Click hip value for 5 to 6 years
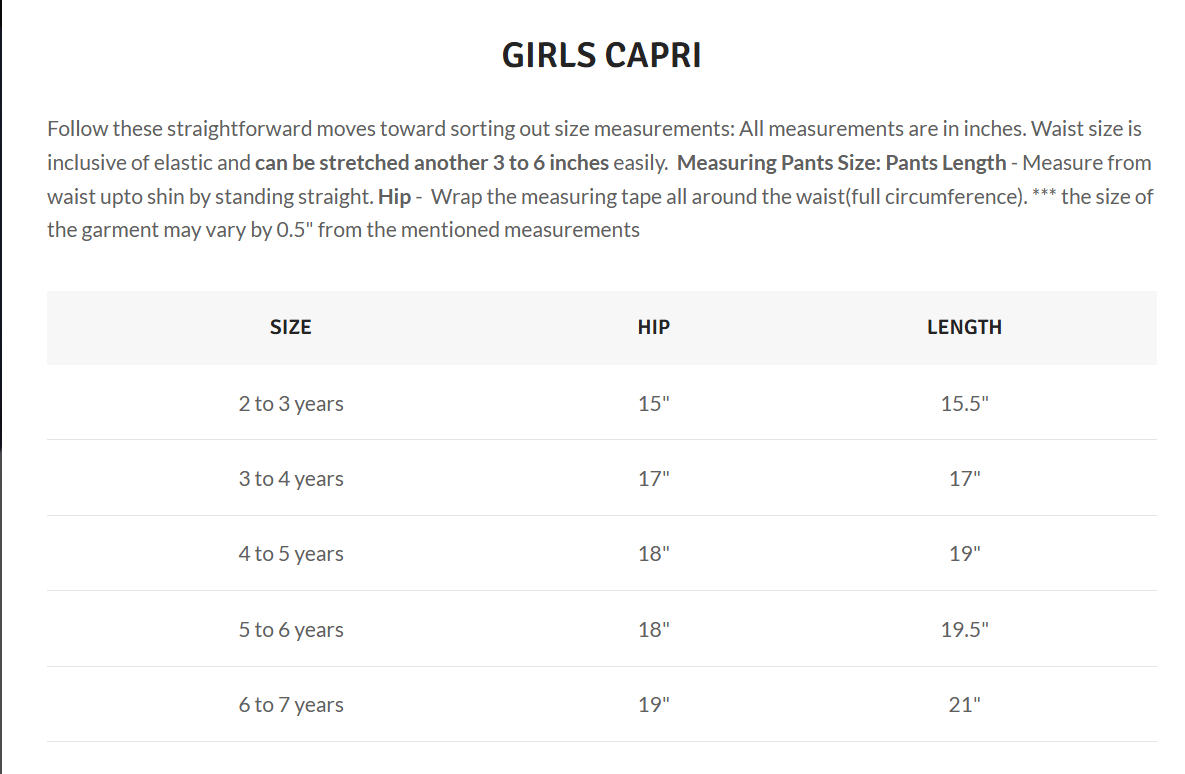This screenshot has width=1185, height=774. 653,630
